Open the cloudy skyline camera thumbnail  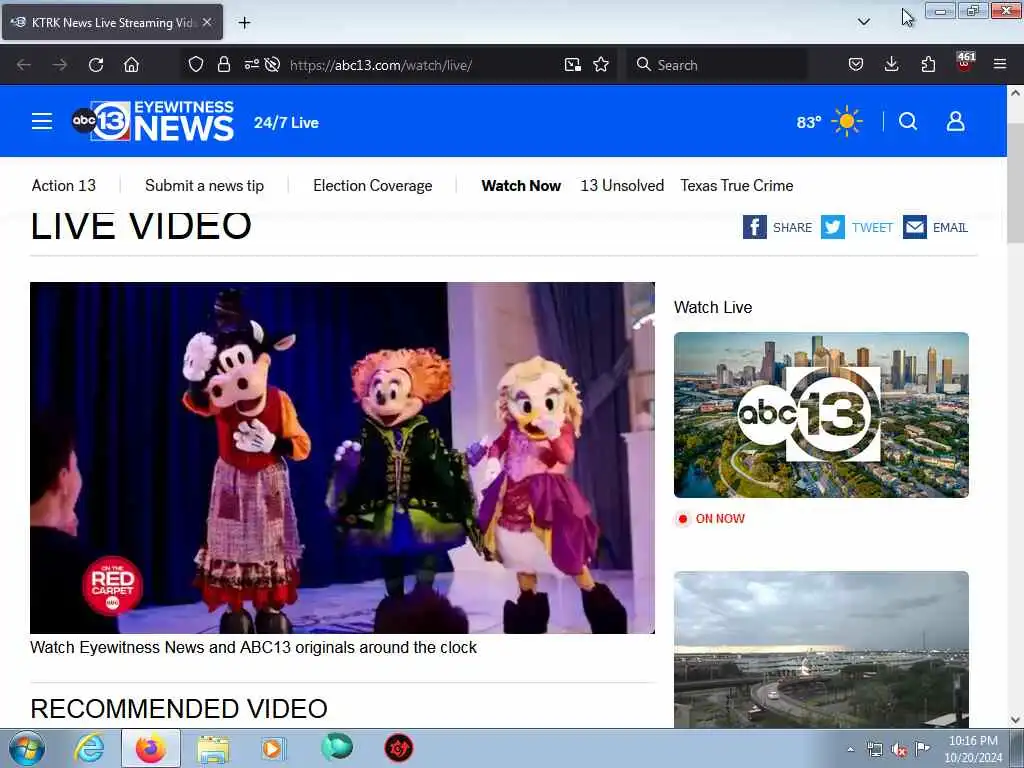coord(821,649)
